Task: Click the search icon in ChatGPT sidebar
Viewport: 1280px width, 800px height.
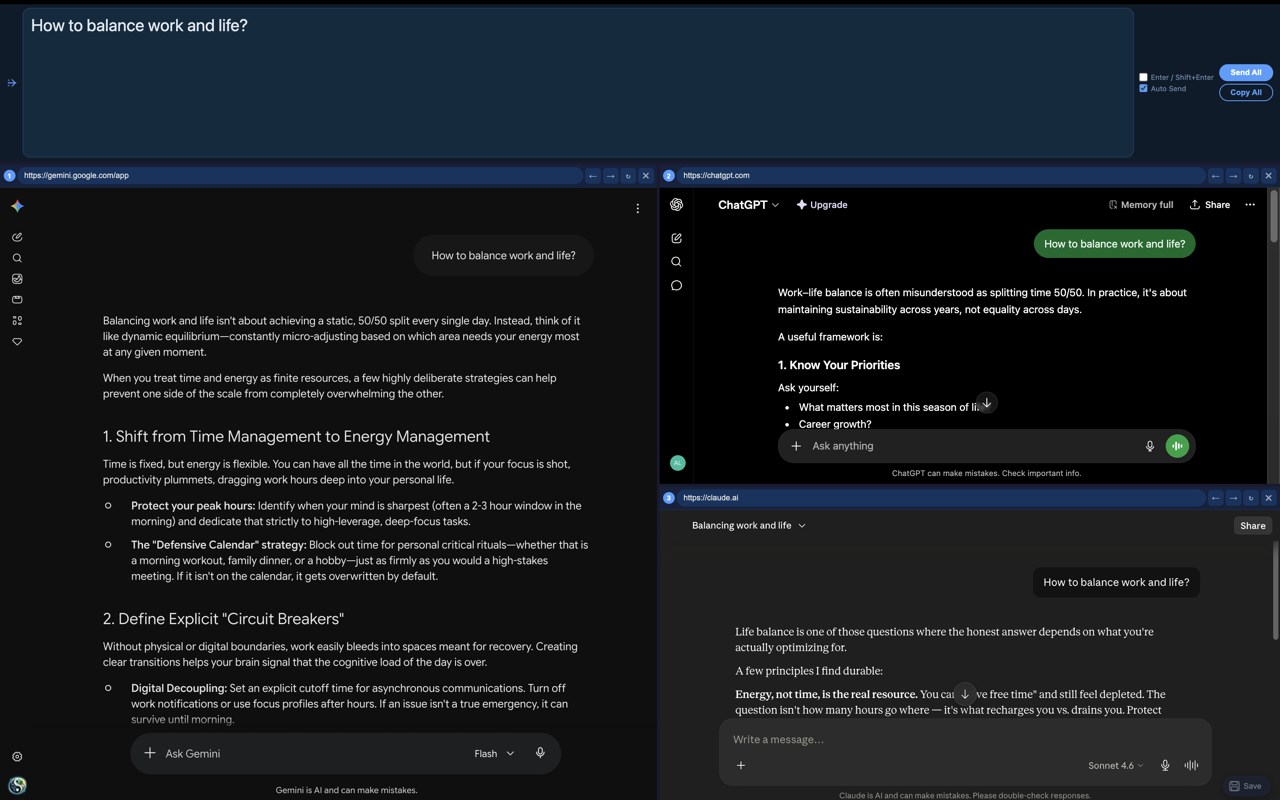Action: point(676,262)
